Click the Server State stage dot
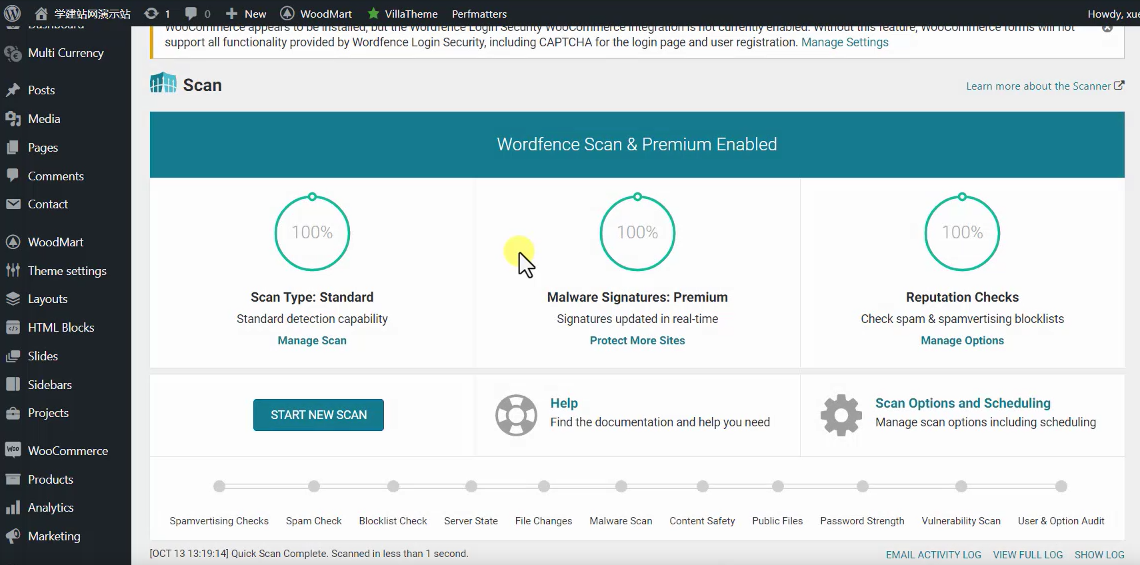This screenshot has height=565, width=1140. pyautogui.click(x=471, y=486)
